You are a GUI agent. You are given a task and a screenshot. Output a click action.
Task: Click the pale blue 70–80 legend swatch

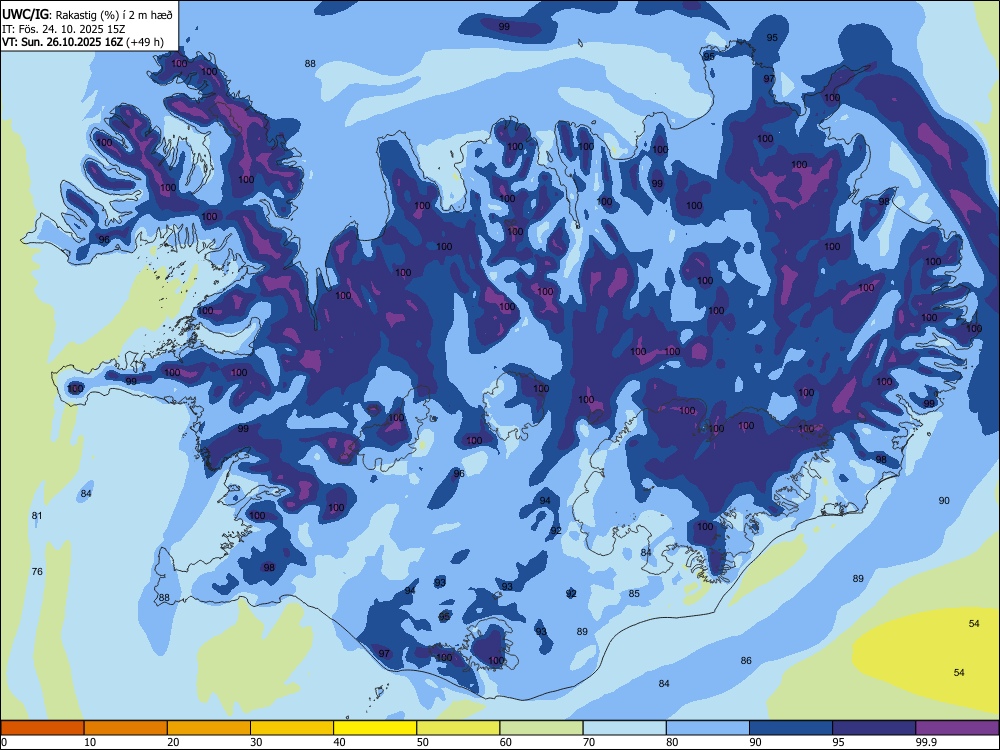tap(624, 728)
